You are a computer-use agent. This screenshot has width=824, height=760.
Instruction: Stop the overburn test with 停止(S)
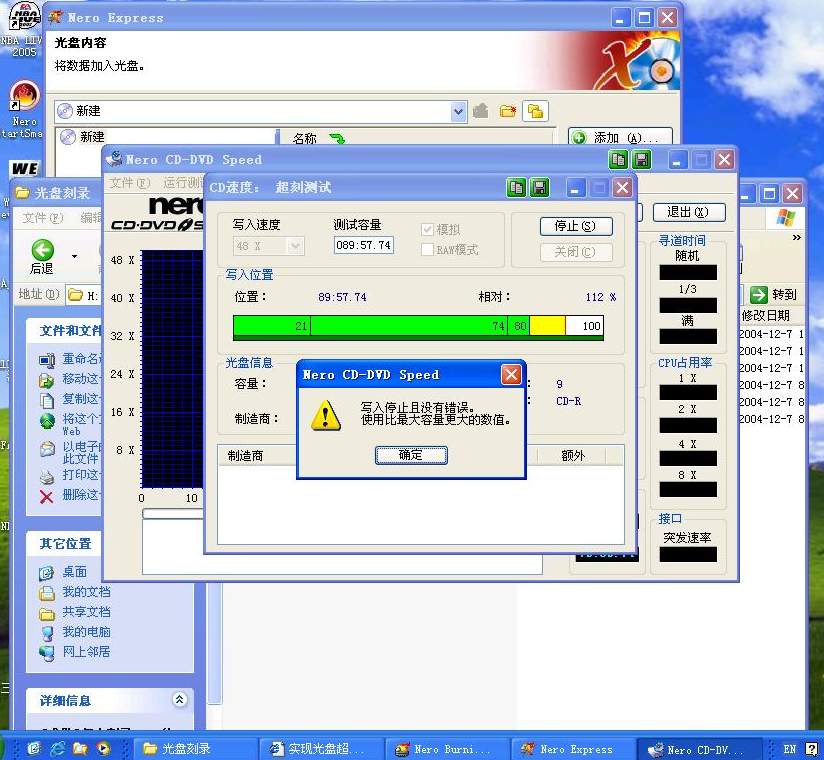(576, 226)
